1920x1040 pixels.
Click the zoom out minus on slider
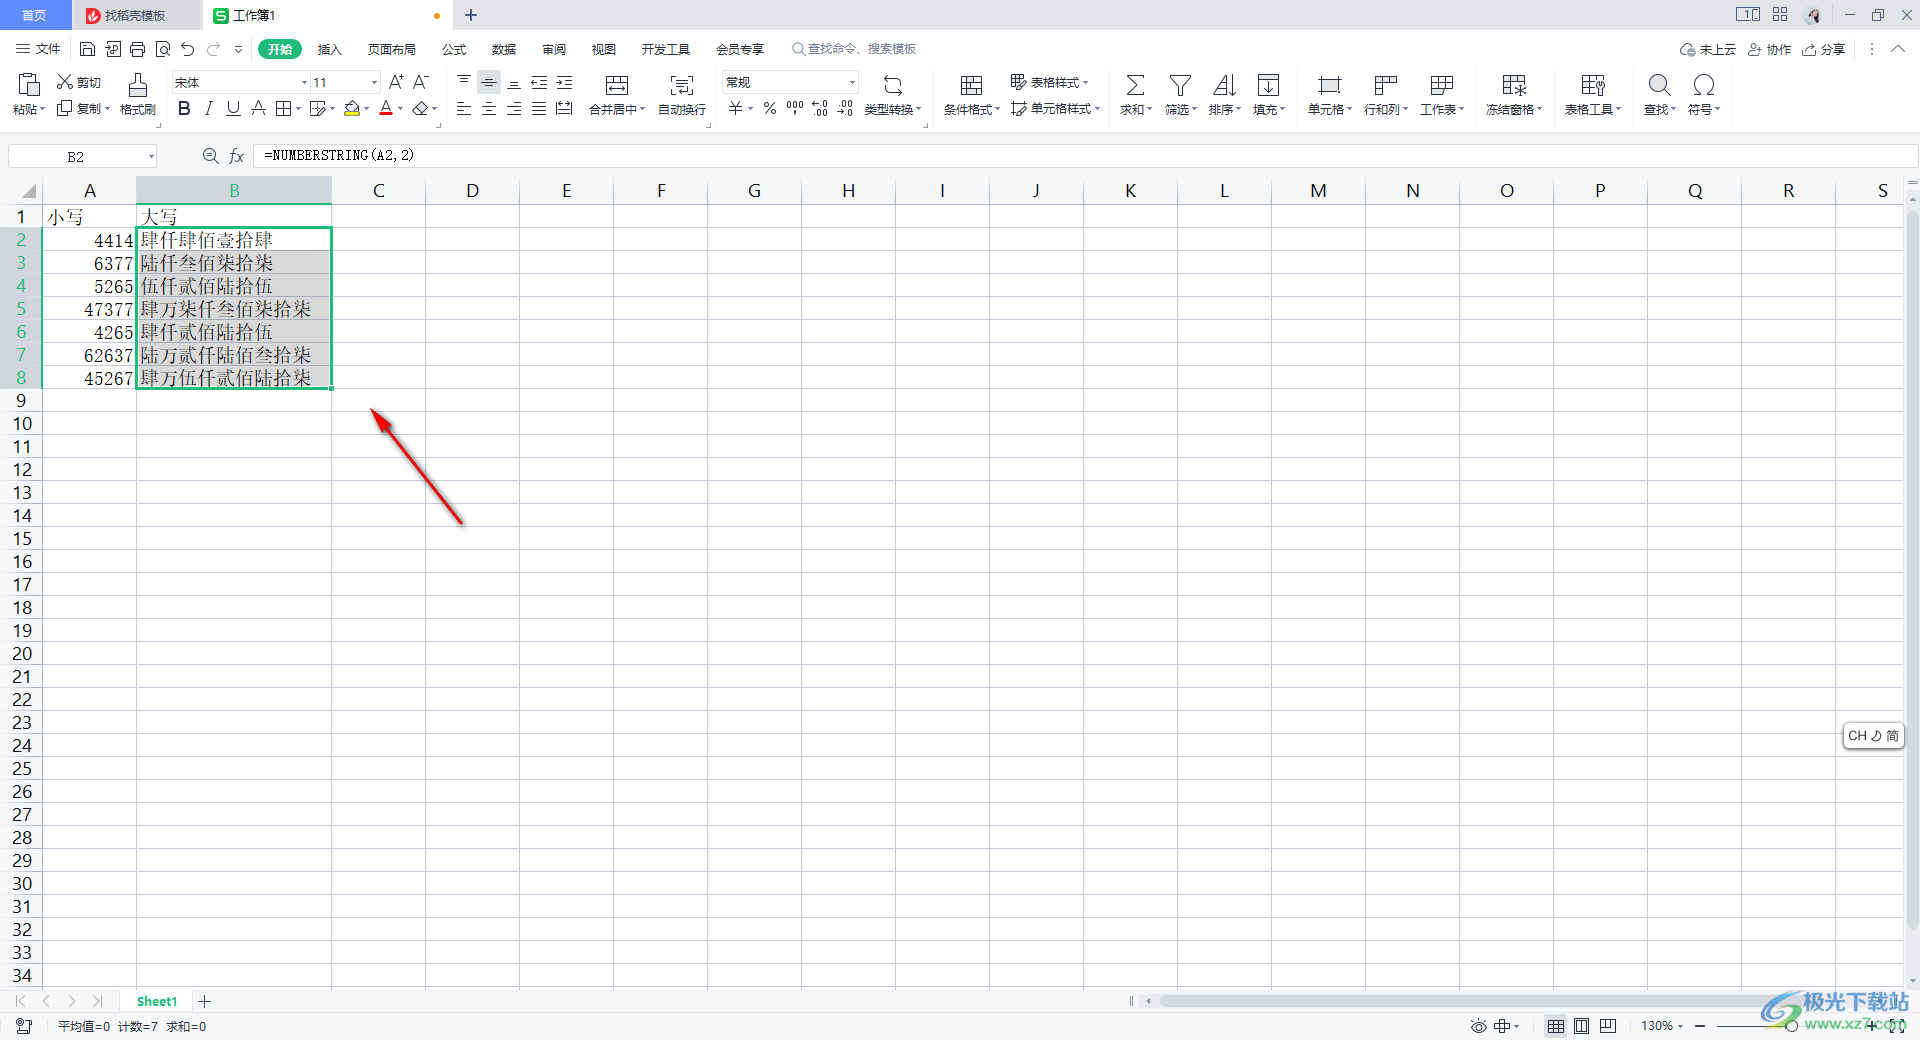[x=1699, y=1026]
